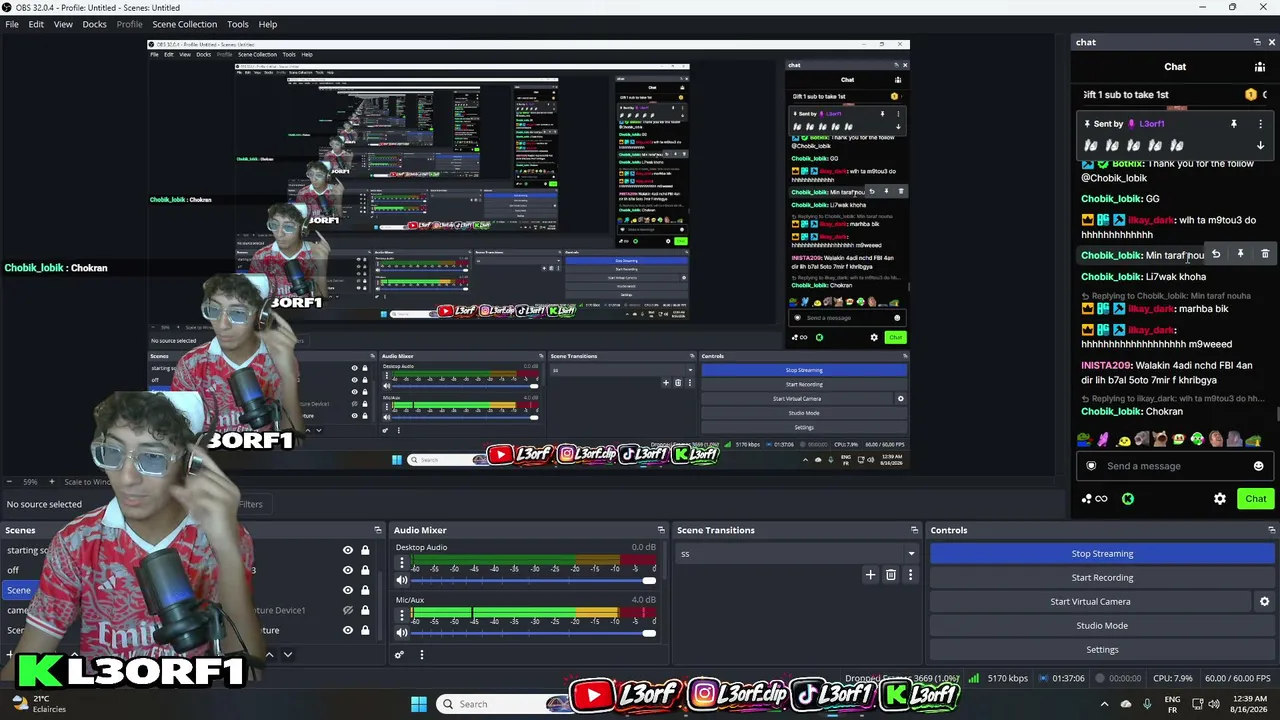The image size is (1280, 720).
Task: Toggle visibility of first source row eye
Action: [348, 550]
